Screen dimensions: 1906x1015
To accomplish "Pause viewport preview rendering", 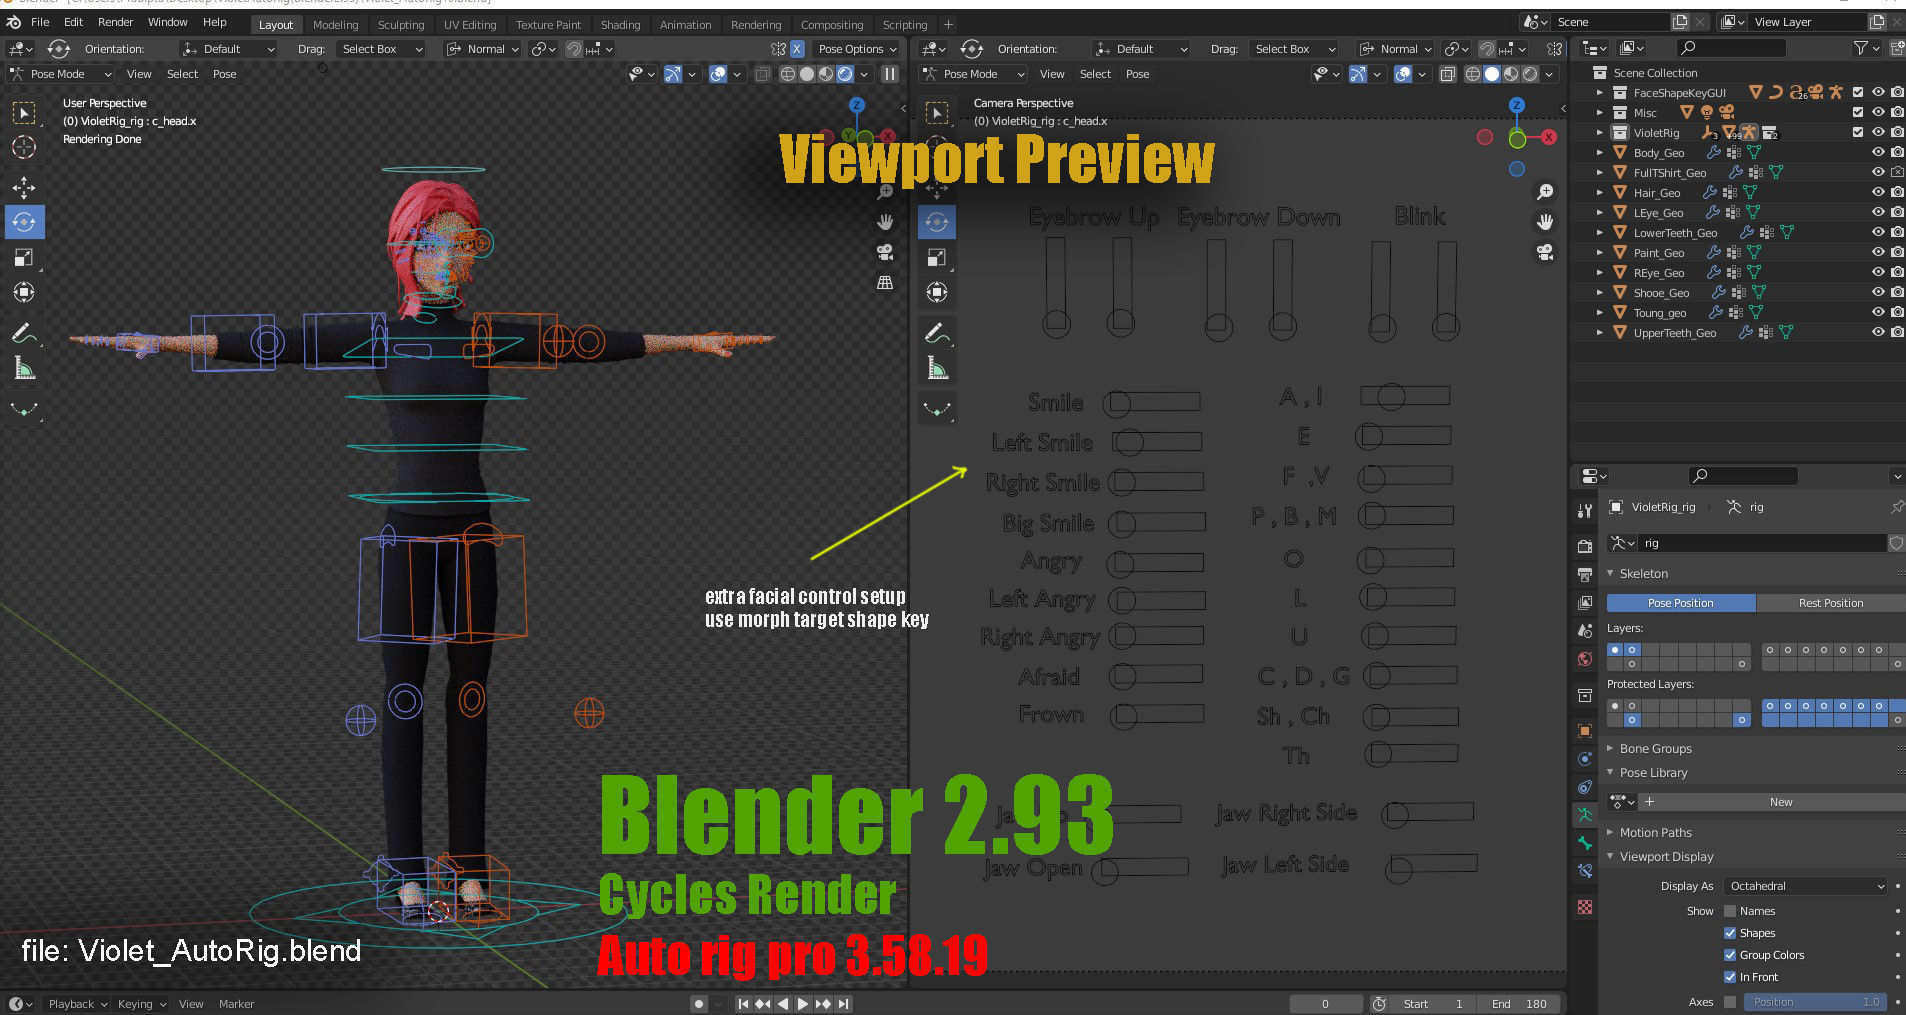I will tap(889, 74).
